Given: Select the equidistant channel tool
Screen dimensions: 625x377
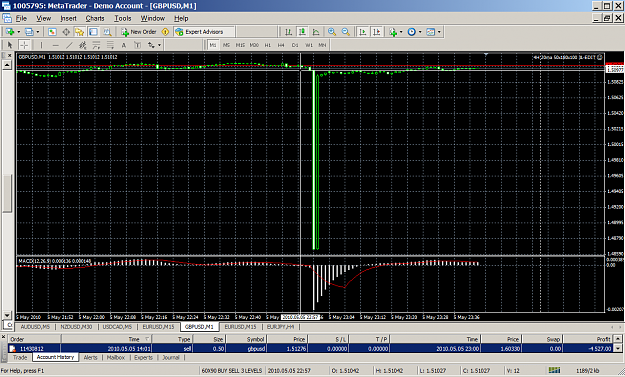Looking at the screenshot, I should point(83,45).
